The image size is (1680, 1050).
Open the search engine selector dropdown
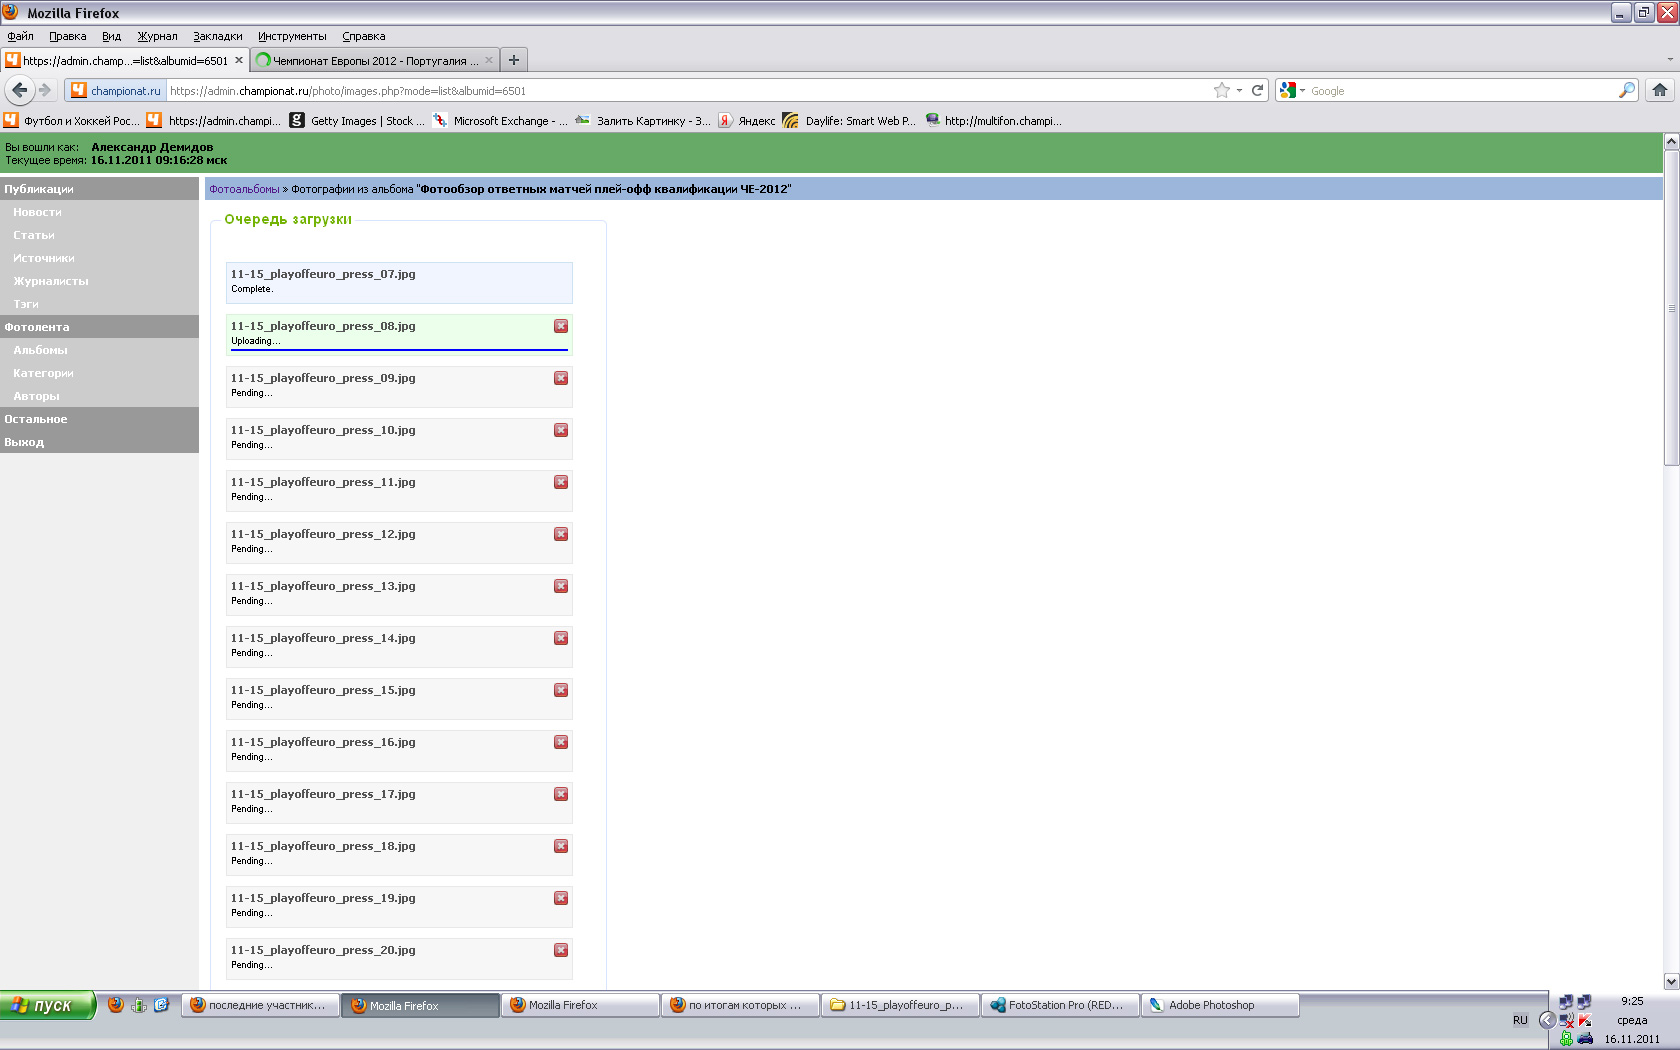click(1293, 90)
